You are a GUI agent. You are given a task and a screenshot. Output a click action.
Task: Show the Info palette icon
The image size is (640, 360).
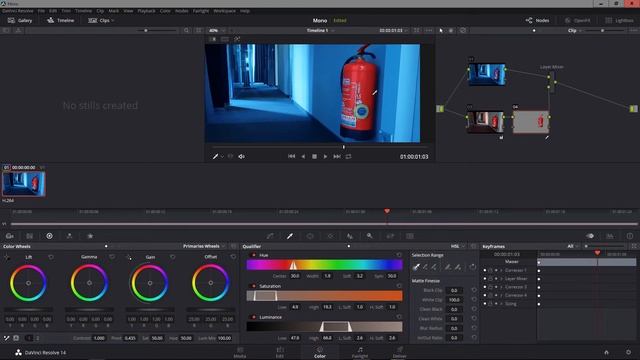point(630,236)
